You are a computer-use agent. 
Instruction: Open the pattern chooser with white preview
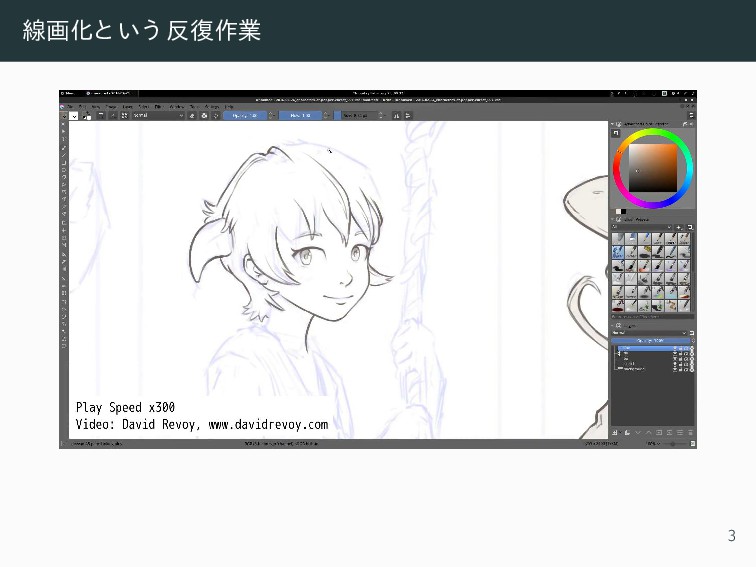point(74,116)
